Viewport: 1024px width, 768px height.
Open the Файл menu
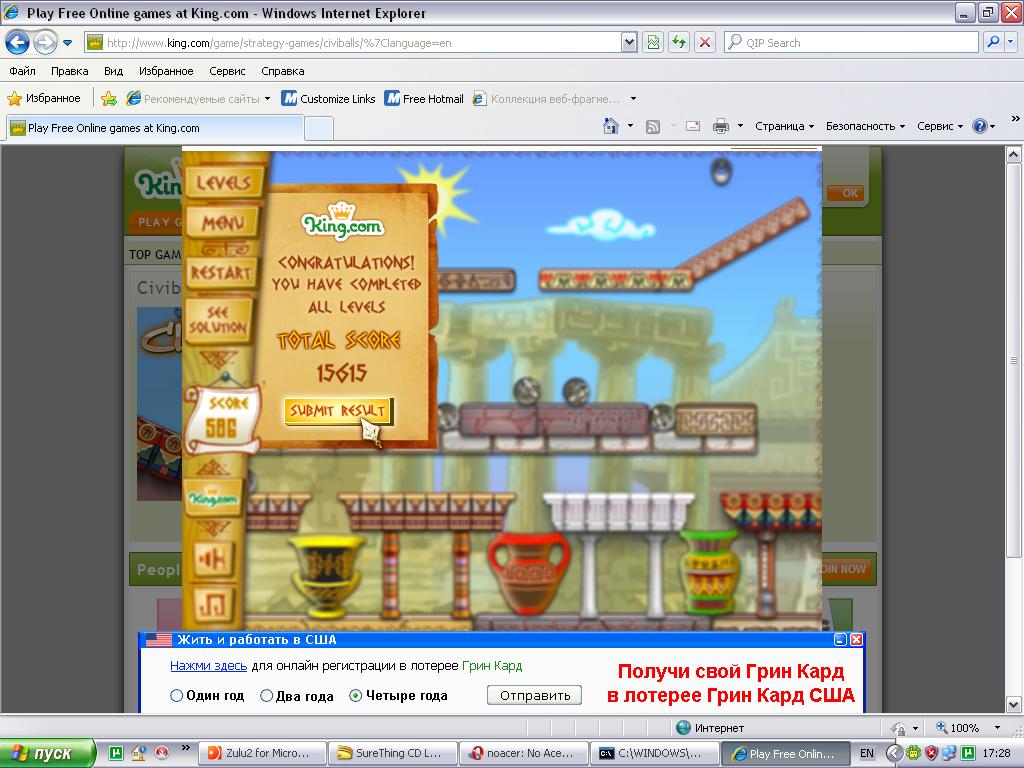(22, 71)
